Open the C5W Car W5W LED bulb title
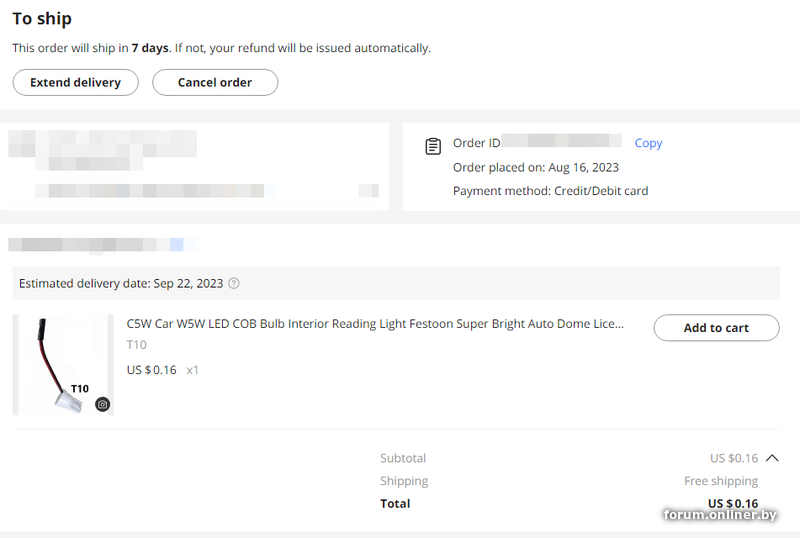The image size is (800, 538). pos(375,324)
